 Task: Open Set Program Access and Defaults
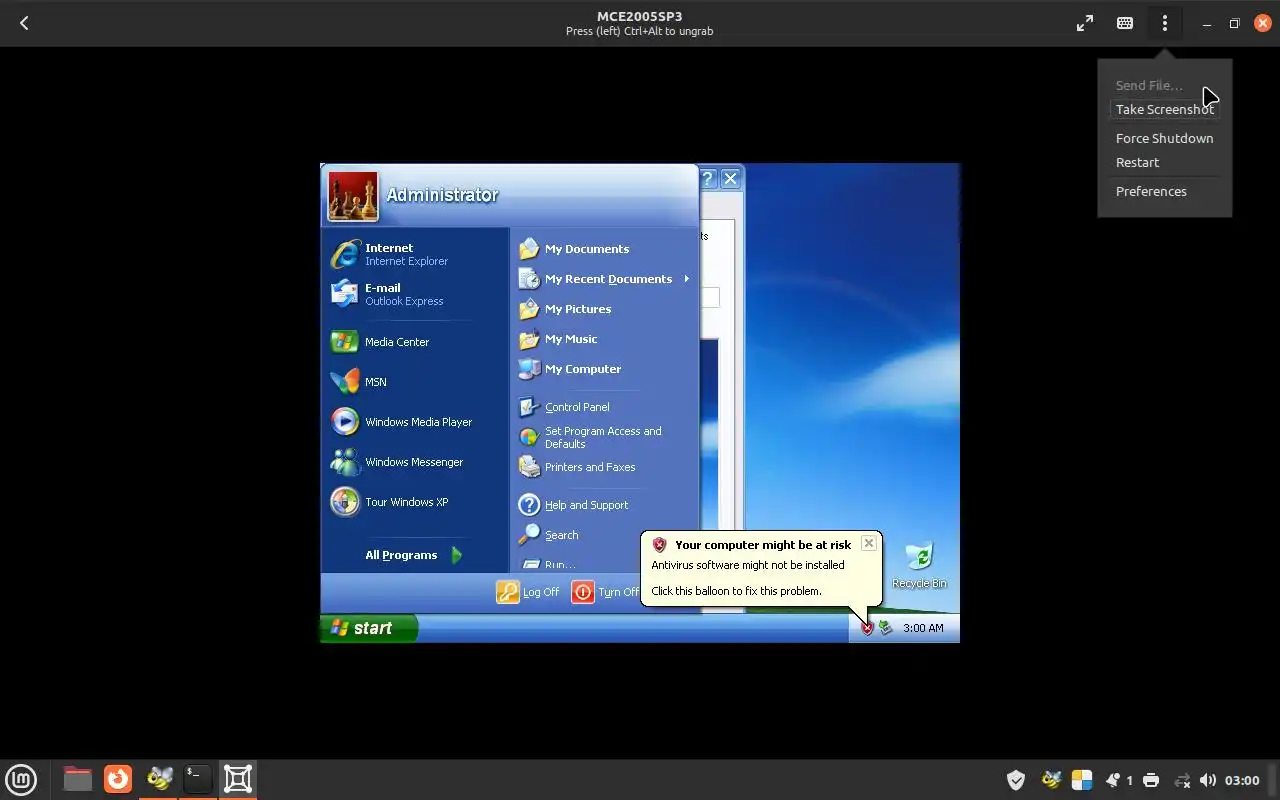[605, 437]
